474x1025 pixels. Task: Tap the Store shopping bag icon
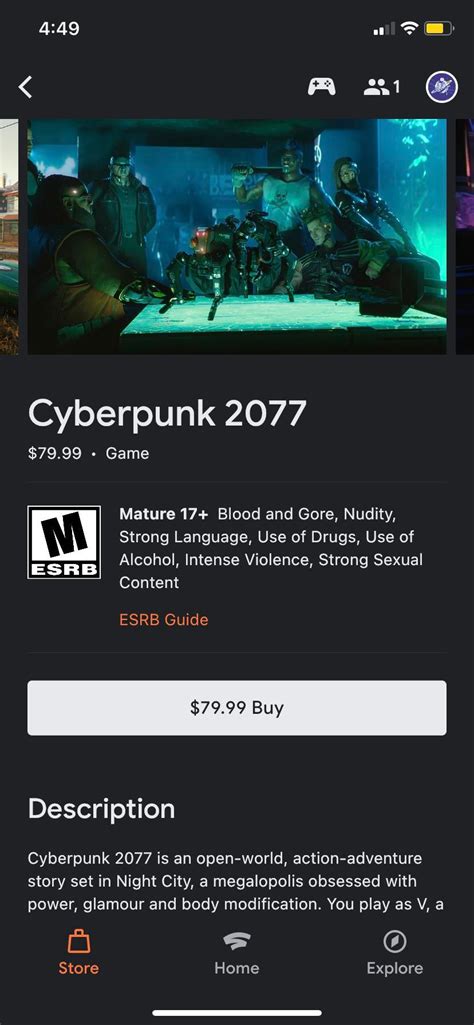click(x=78, y=942)
